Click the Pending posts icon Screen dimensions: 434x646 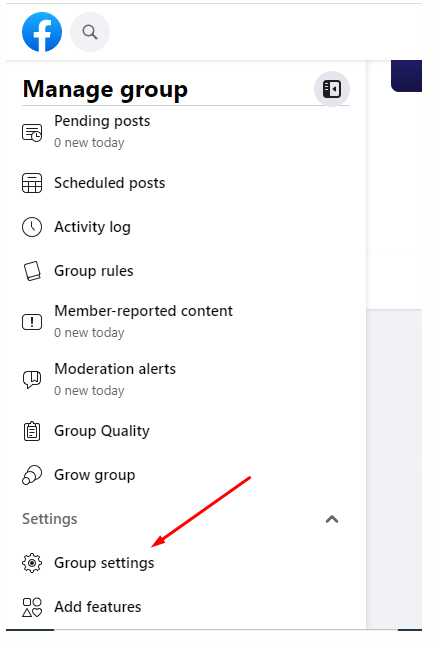(x=32, y=132)
